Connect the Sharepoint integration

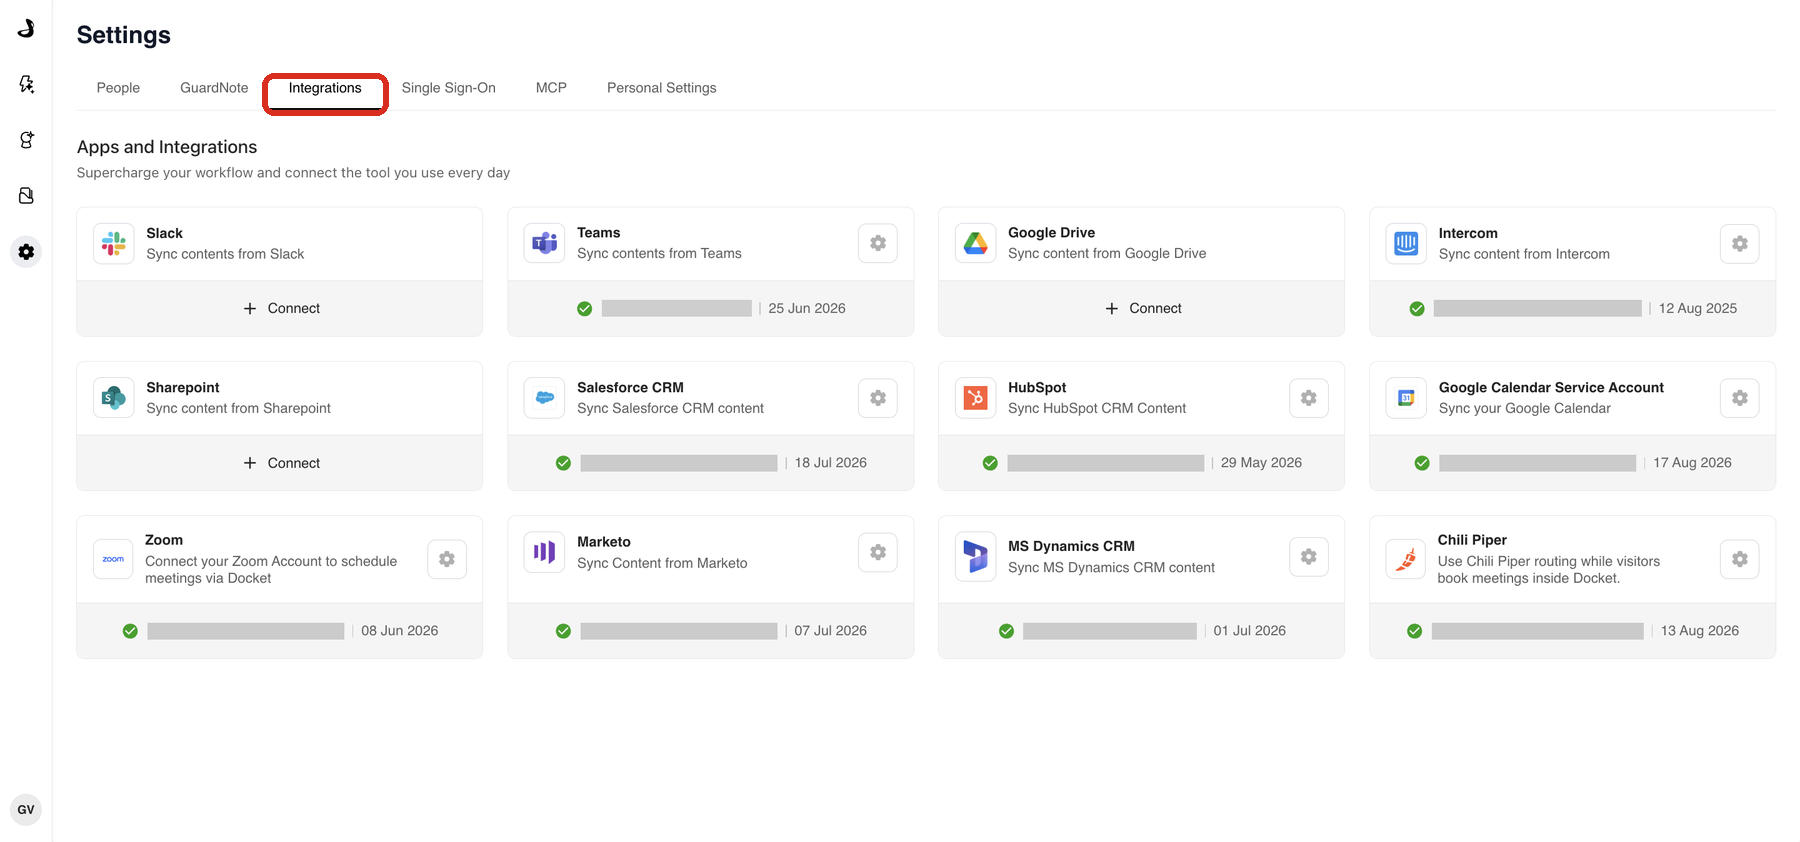pyautogui.click(x=281, y=463)
